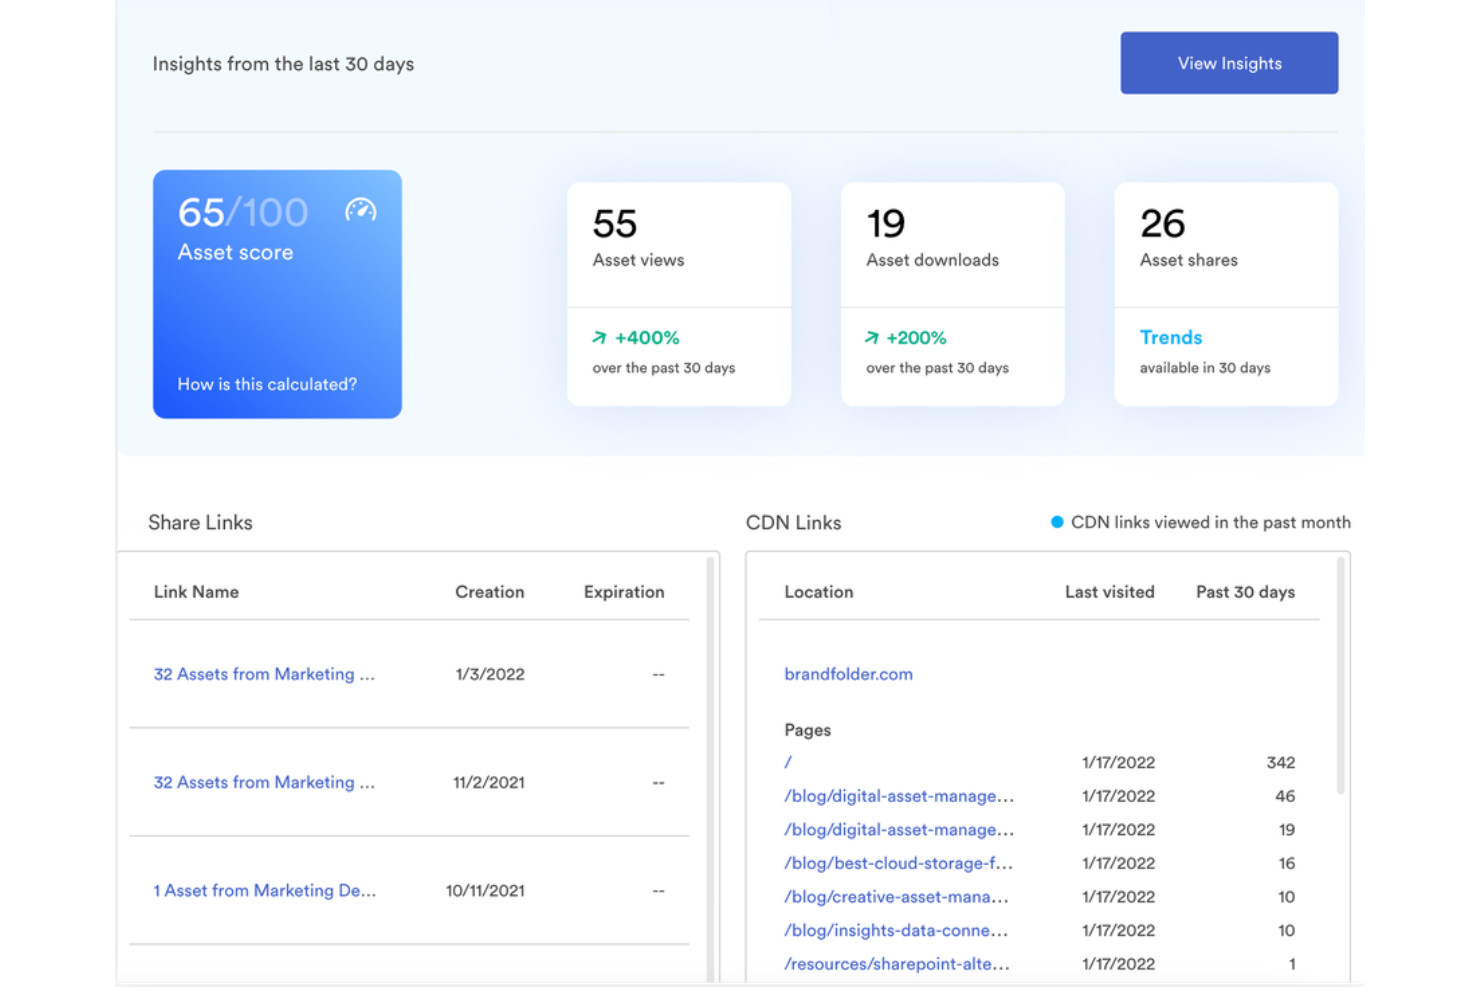This screenshot has height=987, width=1480.
Task: Click the blue dot next to CDN links legend
Action: point(1056,521)
